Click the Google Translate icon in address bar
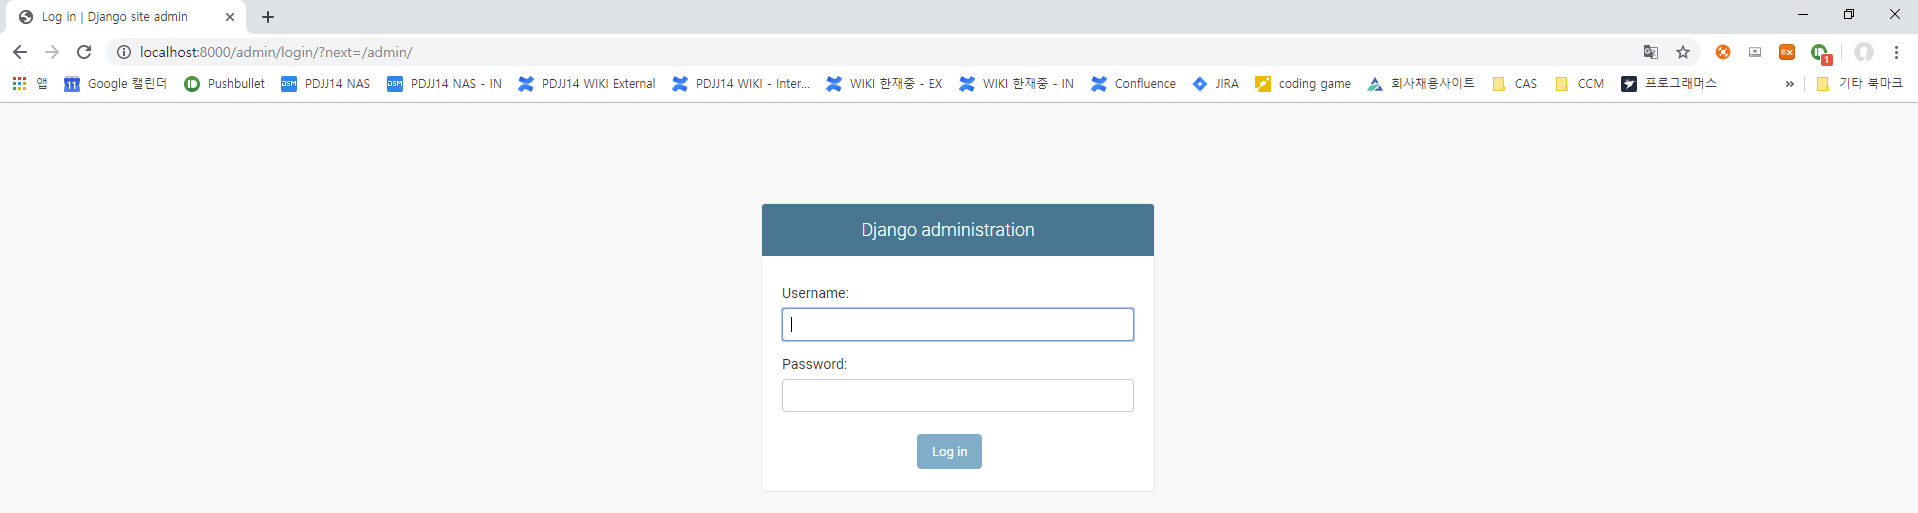The height and width of the screenshot is (513, 1918). coord(1651,52)
